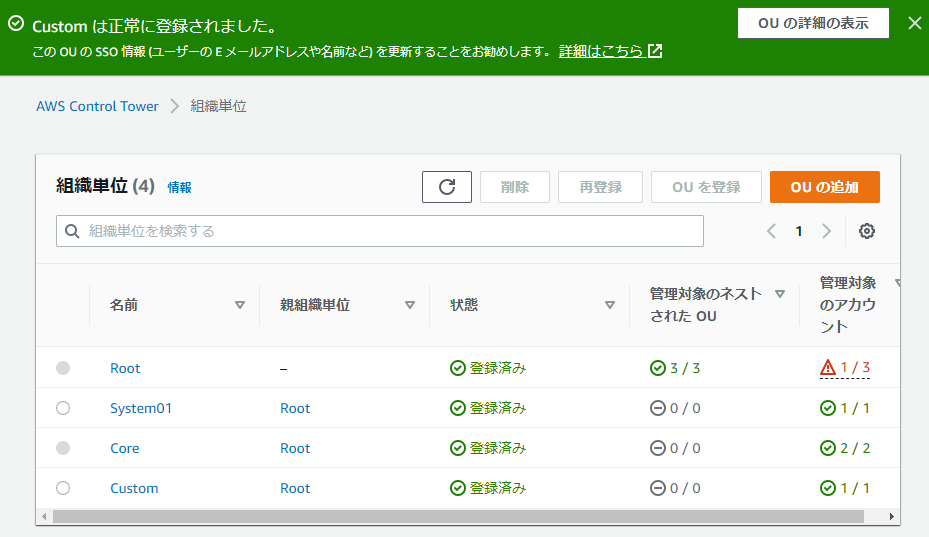Click the OU の詳細の表示 button

click(813, 23)
